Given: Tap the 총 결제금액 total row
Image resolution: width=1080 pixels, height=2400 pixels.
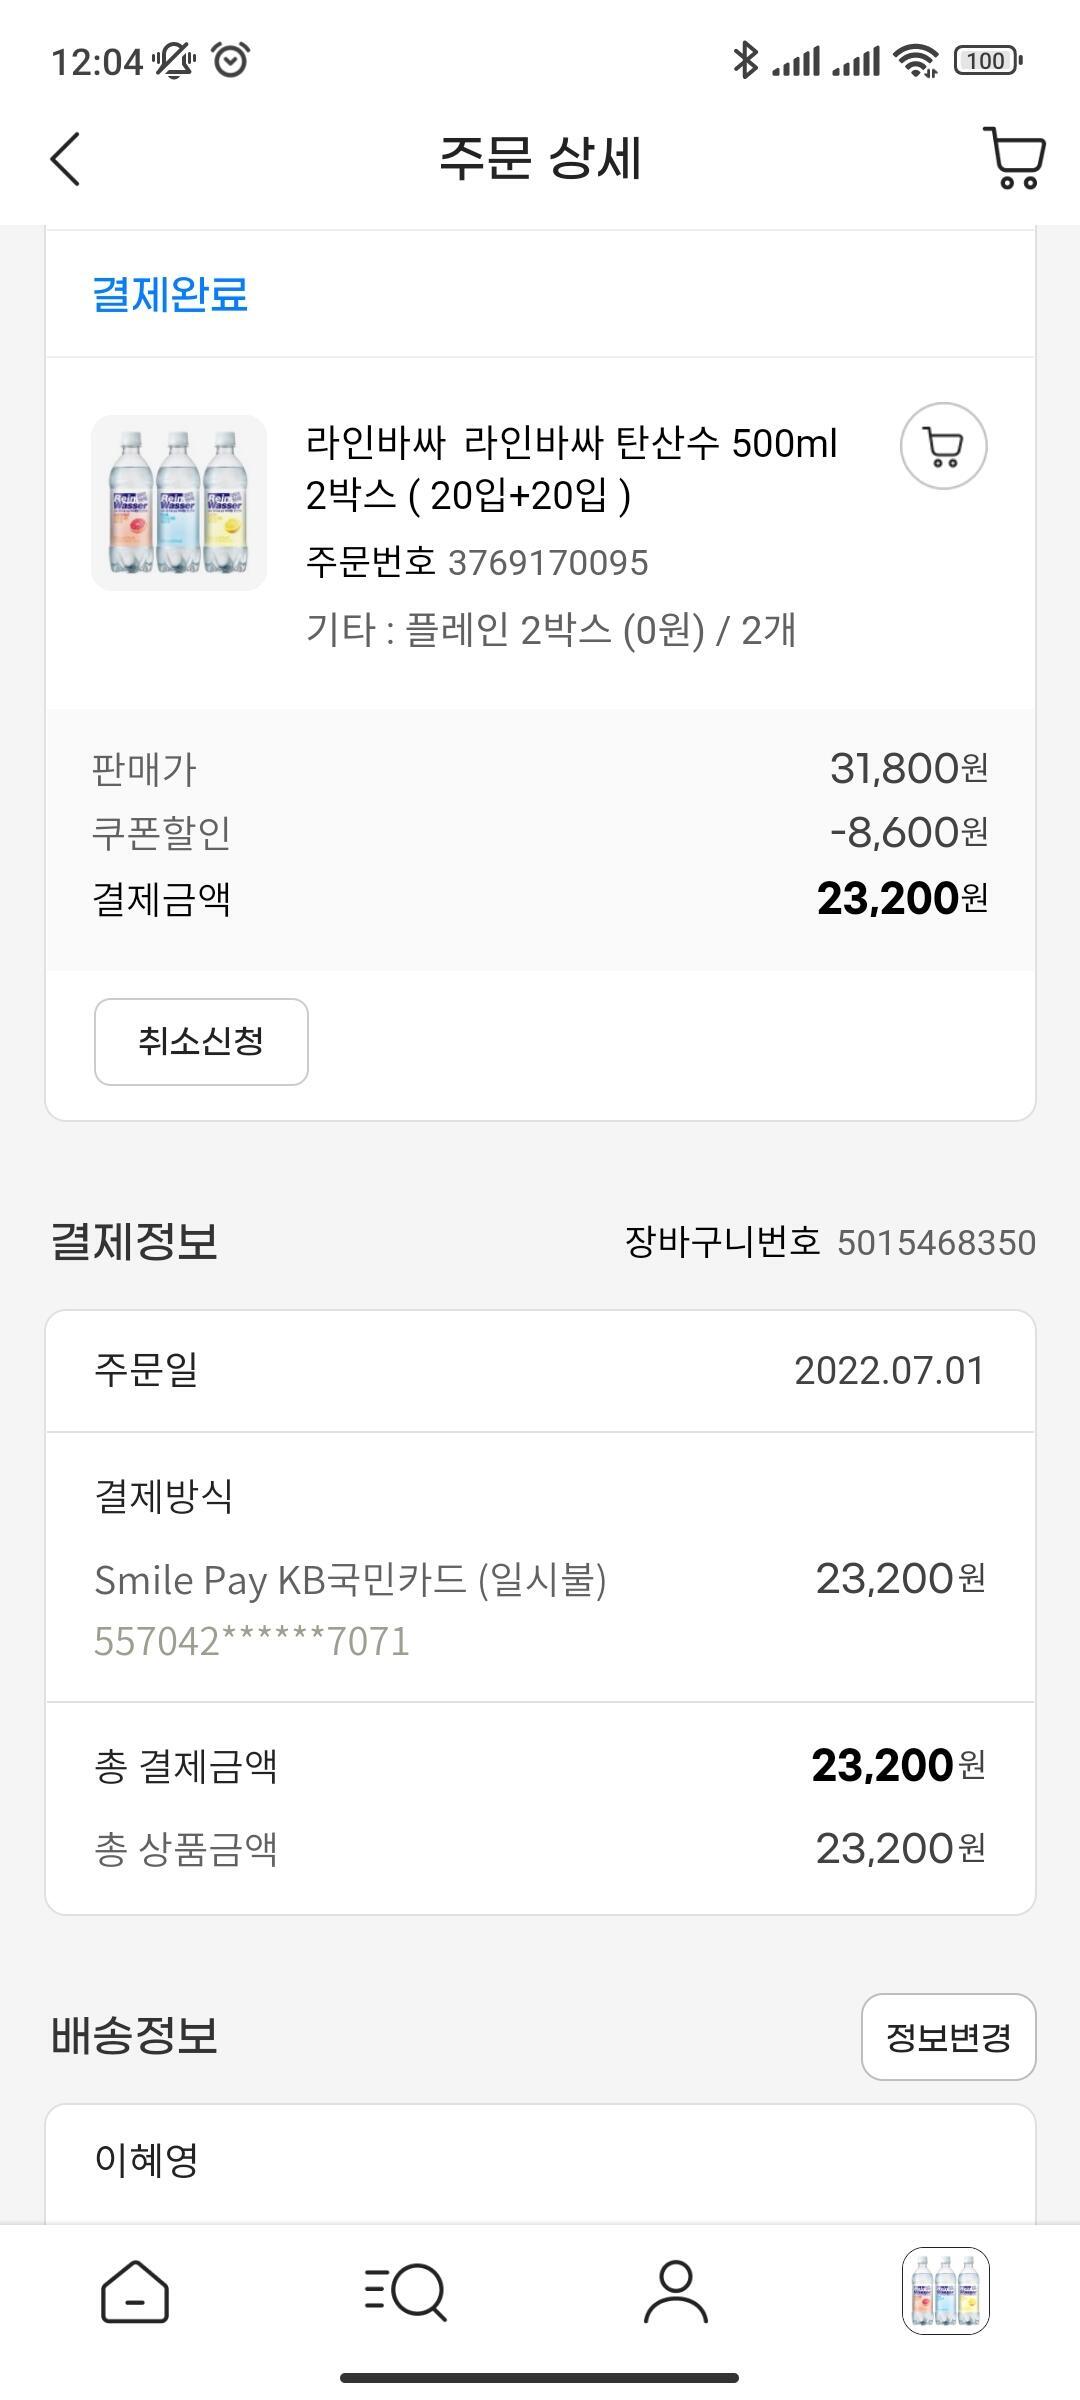Looking at the screenshot, I should pos(540,1766).
